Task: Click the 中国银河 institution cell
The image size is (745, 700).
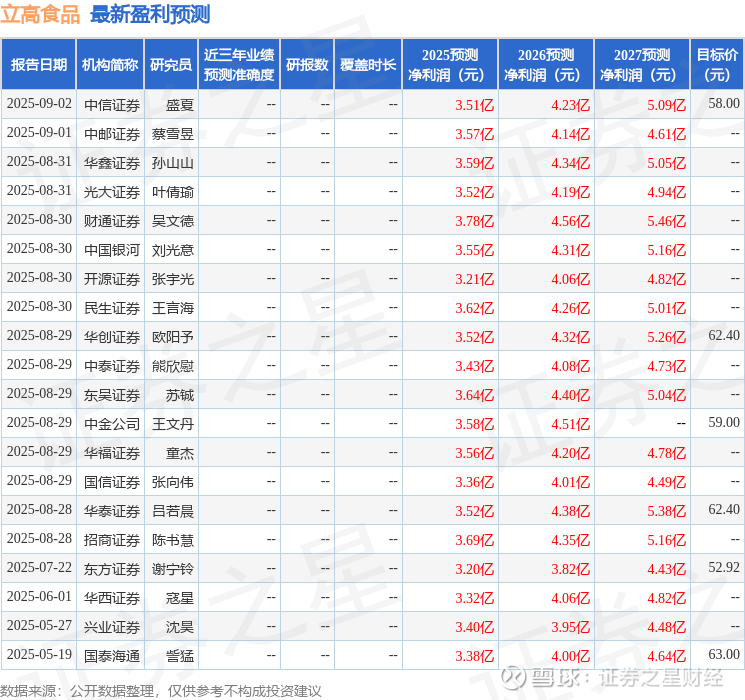Action: point(112,250)
